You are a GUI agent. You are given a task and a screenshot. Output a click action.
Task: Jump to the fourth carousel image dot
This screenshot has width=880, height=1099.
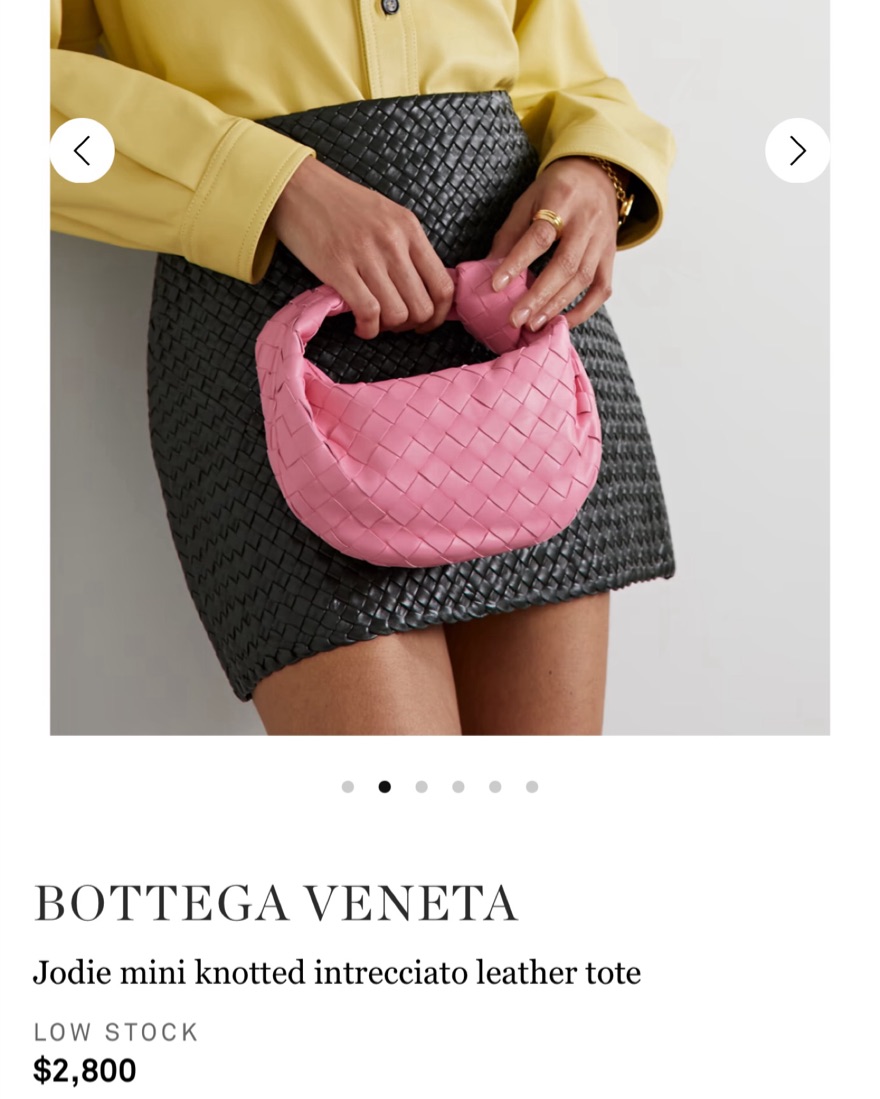(x=458, y=786)
